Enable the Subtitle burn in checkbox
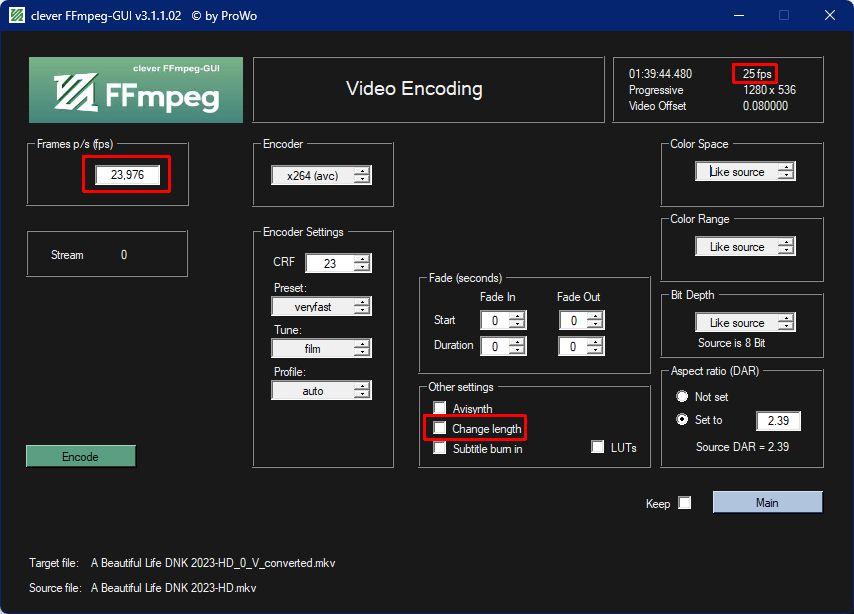Screen dimensions: 854x614 point(440,448)
